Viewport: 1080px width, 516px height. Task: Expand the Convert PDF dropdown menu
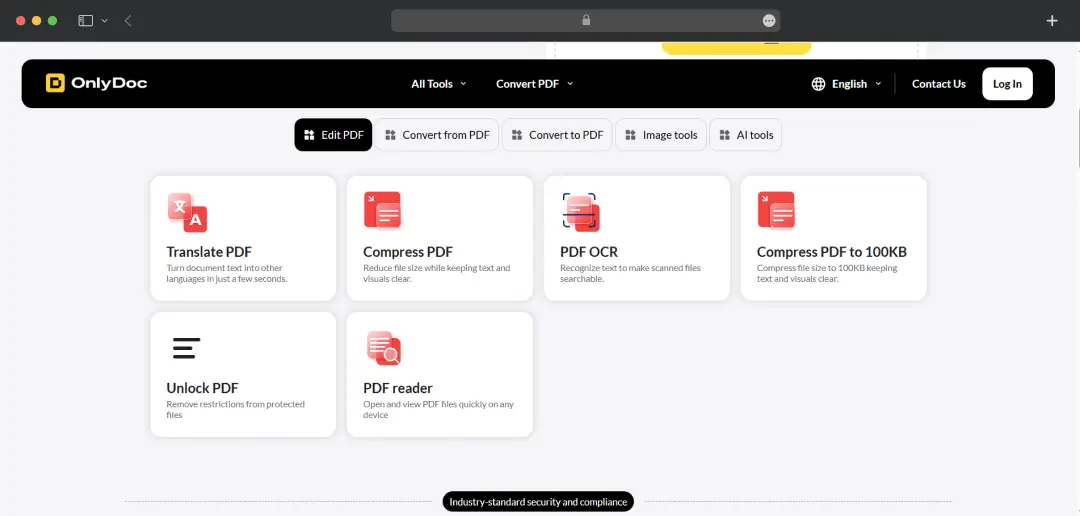534,84
